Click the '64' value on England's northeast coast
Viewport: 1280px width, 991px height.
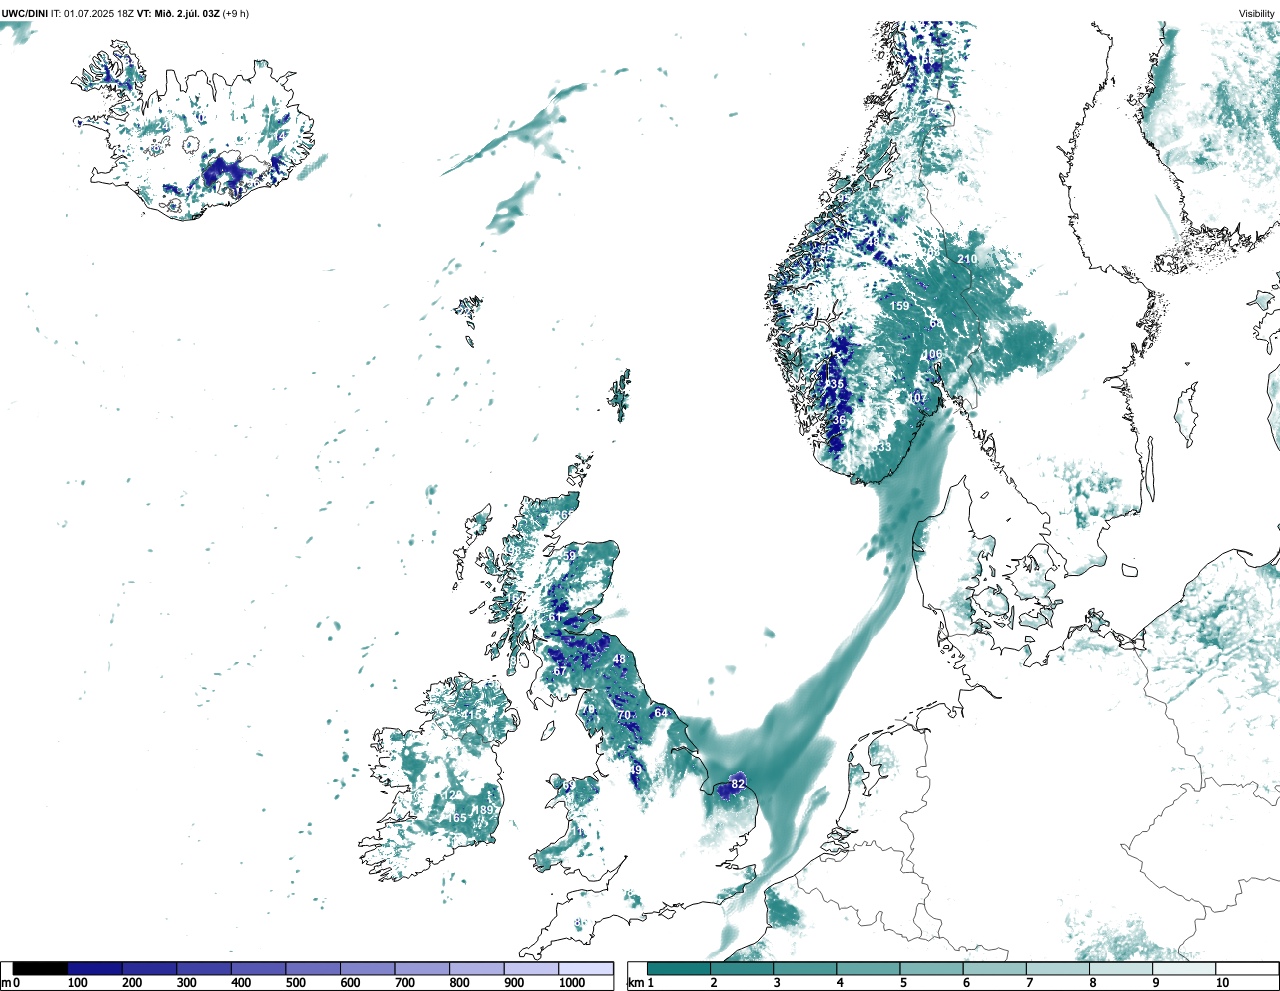tap(661, 713)
